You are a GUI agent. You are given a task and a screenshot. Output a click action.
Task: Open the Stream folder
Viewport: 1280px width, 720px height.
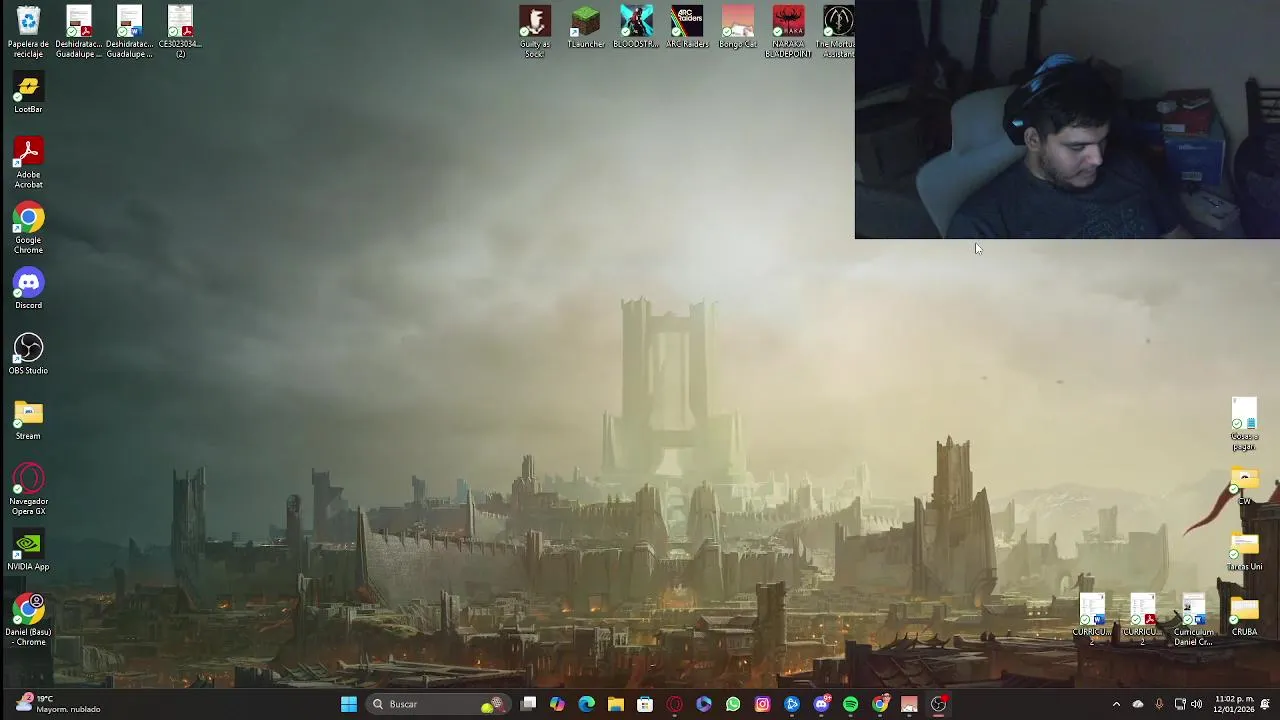pyautogui.click(x=28, y=420)
